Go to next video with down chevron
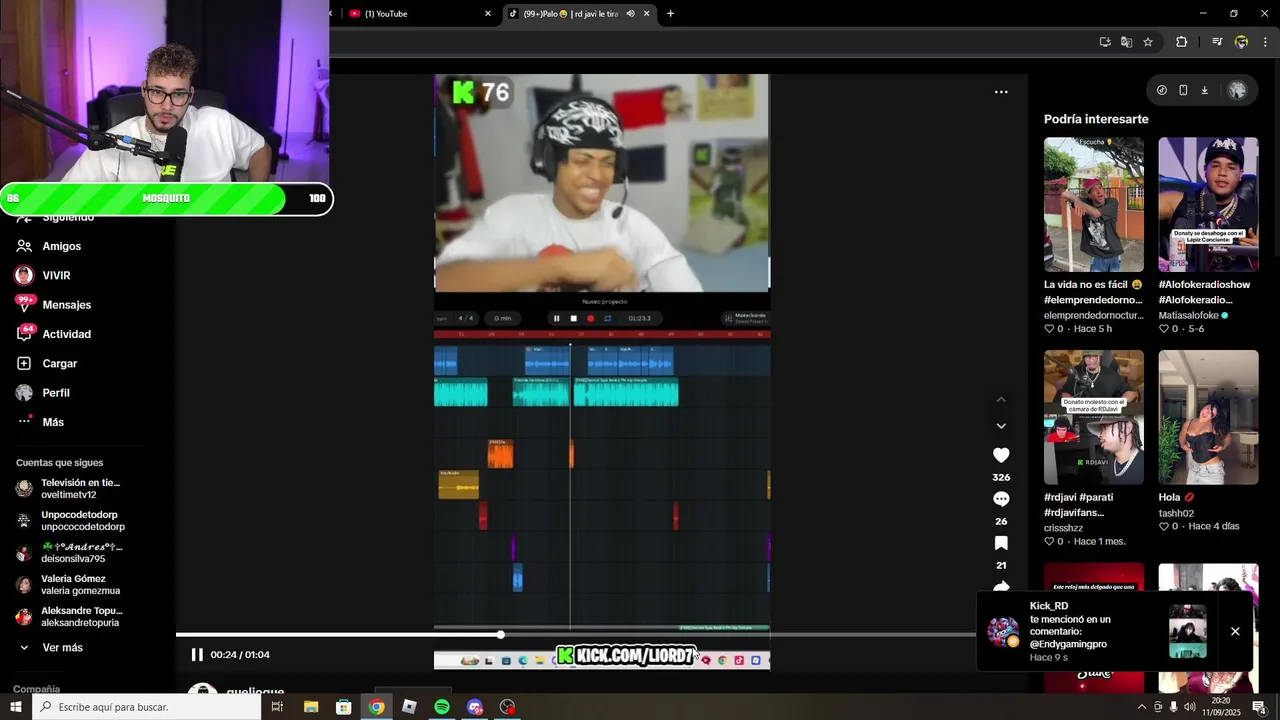The width and height of the screenshot is (1280, 720). click(1001, 426)
